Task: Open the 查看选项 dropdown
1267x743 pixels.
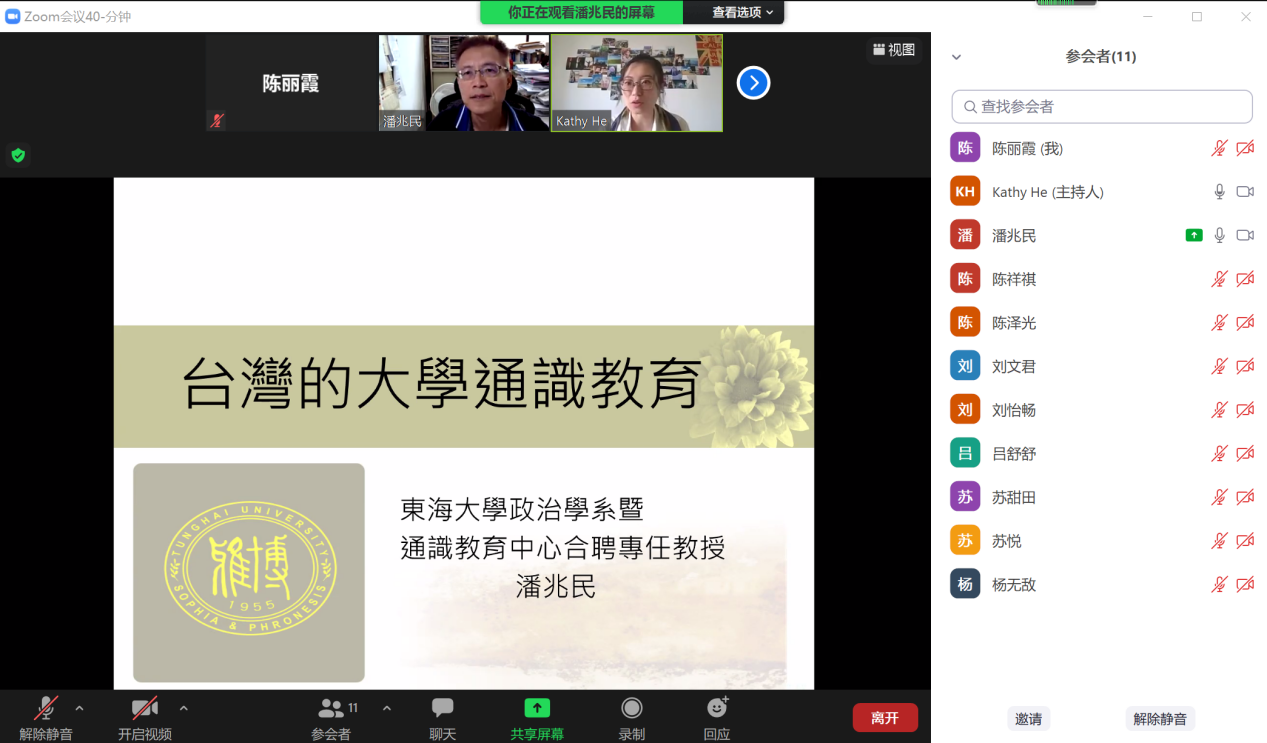Action: [x=742, y=12]
